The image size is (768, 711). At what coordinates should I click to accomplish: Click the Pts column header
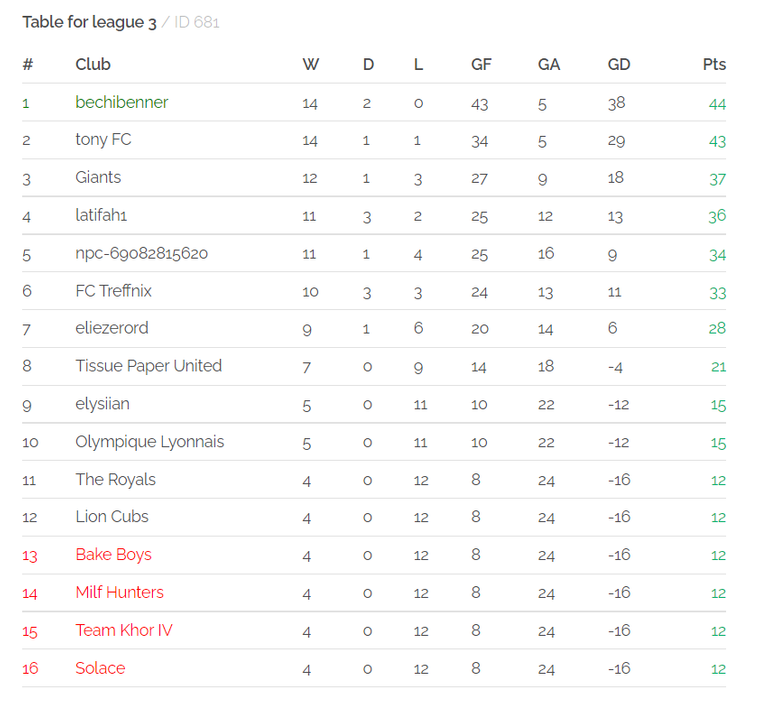coord(714,64)
